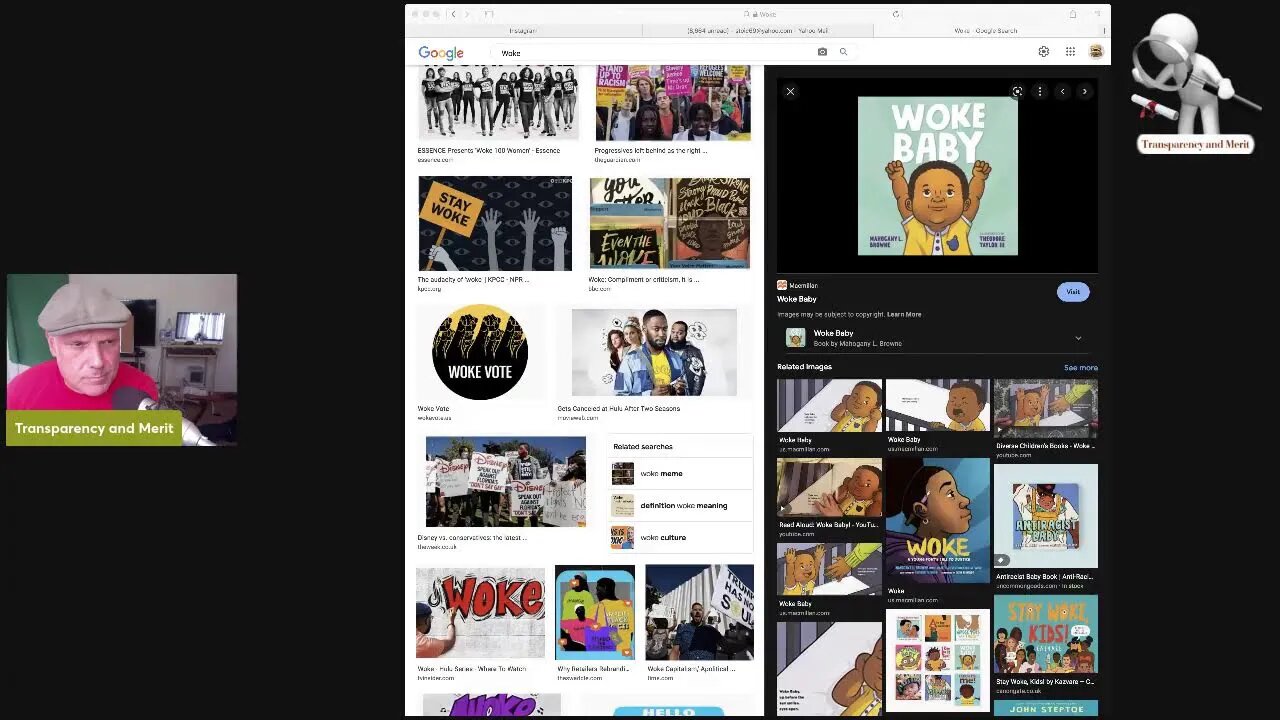This screenshot has height=720, width=1280.
Task: Open the Essence Woke 100 Women image
Action: click(x=497, y=102)
